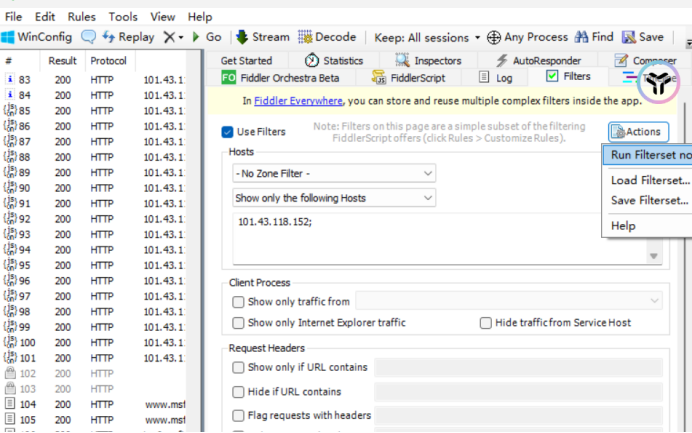692x433 pixels.
Task: Click the Actions button
Action: tap(638, 132)
